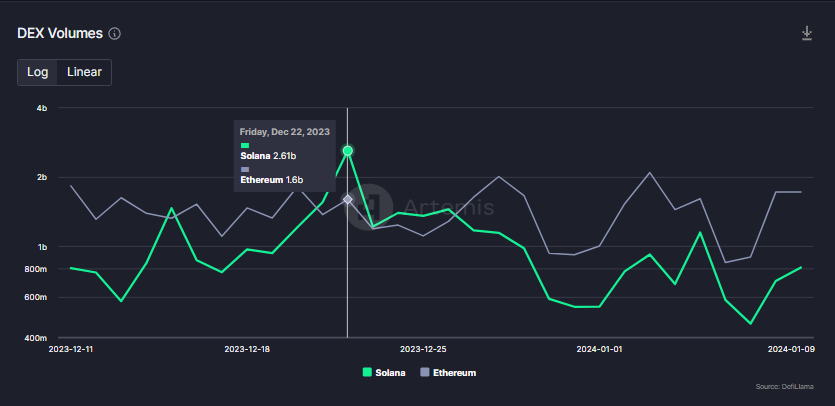835x406 pixels.
Task: Click the 600m y-axis label
Action: coord(37,297)
